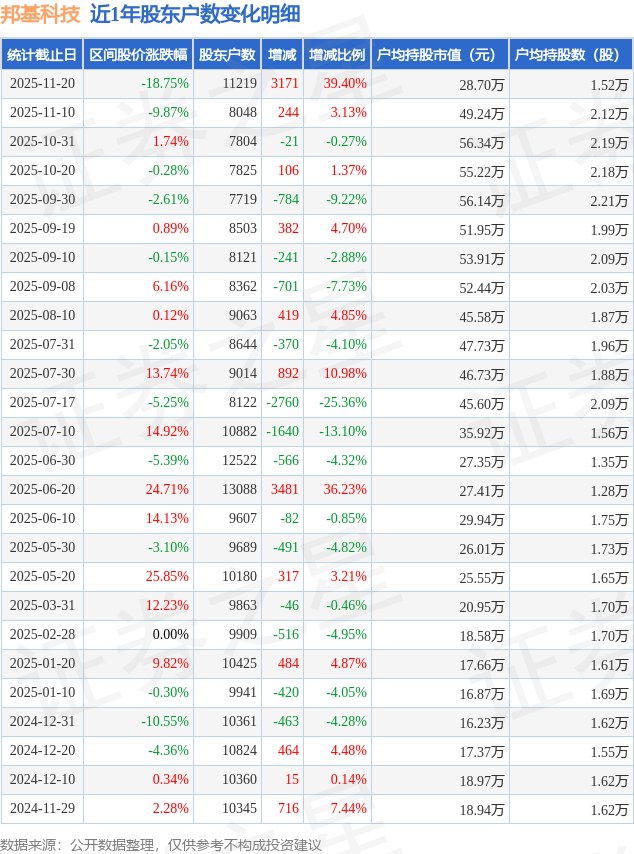Viewport: 634px width, 854px height.
Task: Sort by the 增减比例 column header
Action: coord(337,55)
